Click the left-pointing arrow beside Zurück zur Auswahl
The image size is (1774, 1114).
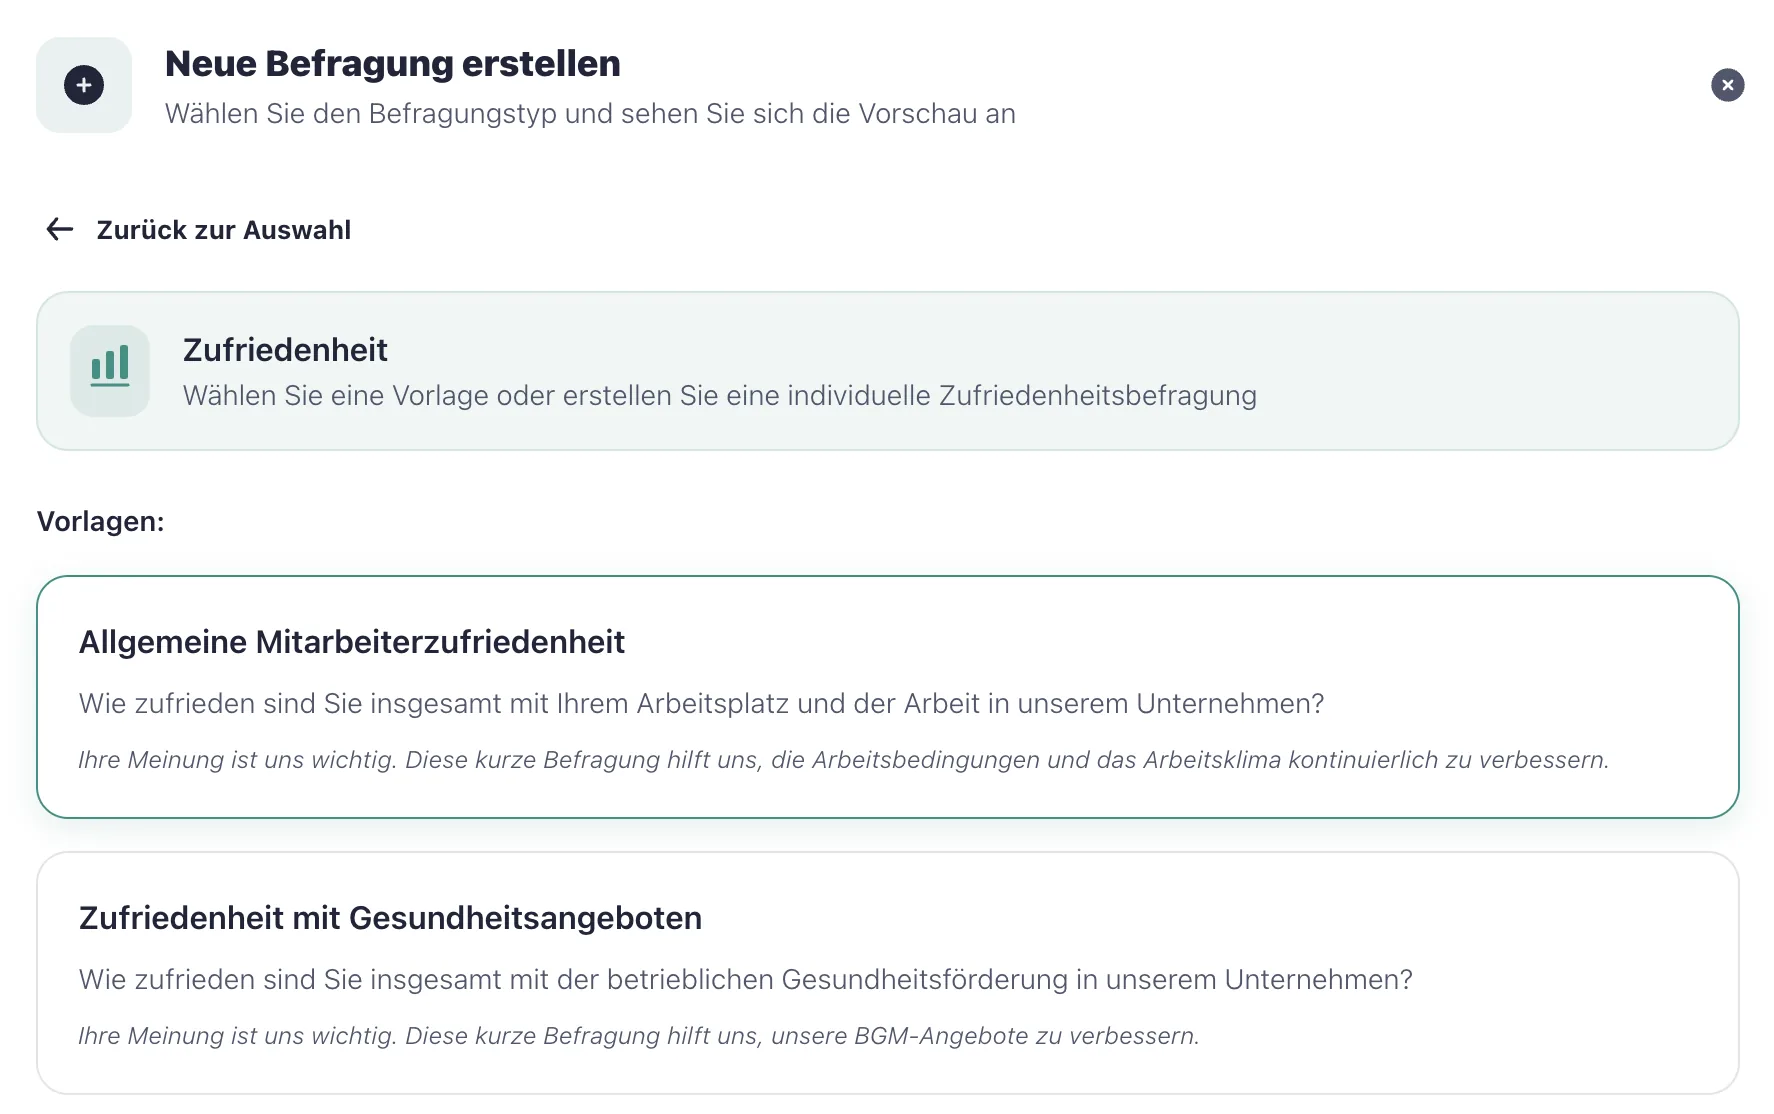point(59,229)
